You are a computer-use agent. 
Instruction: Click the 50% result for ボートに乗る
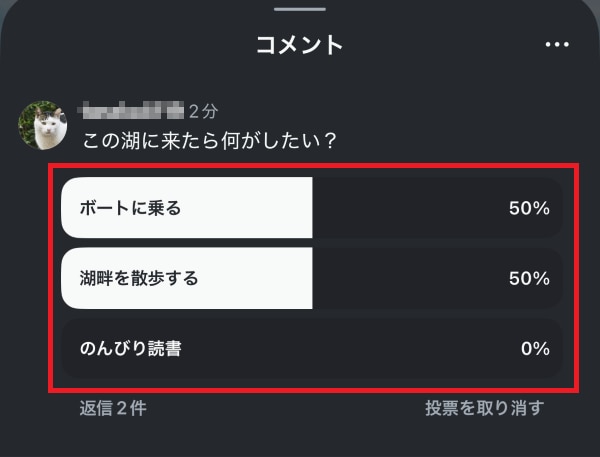529,208
